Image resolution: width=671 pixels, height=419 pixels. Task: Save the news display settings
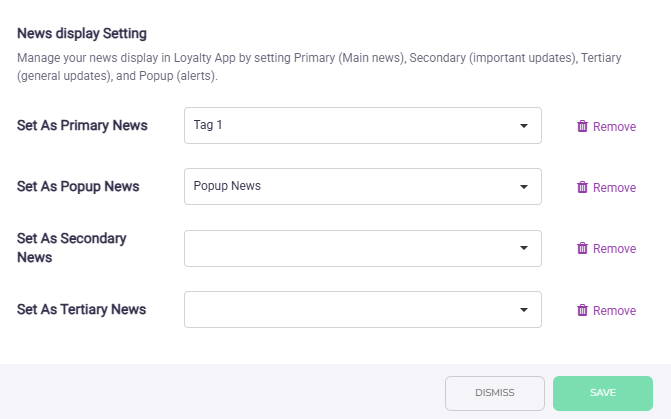coord(602,393)
